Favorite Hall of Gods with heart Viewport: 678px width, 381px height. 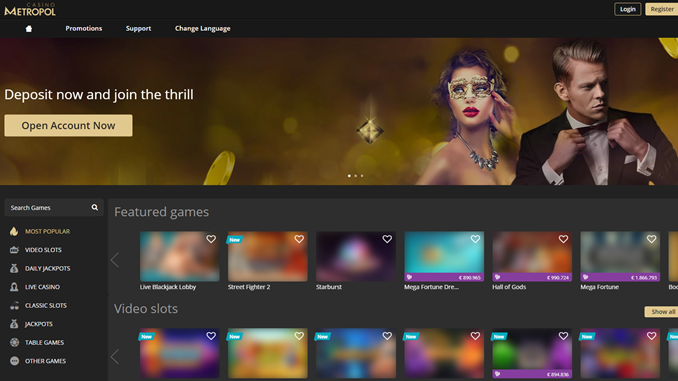click(x=563, y=239)
